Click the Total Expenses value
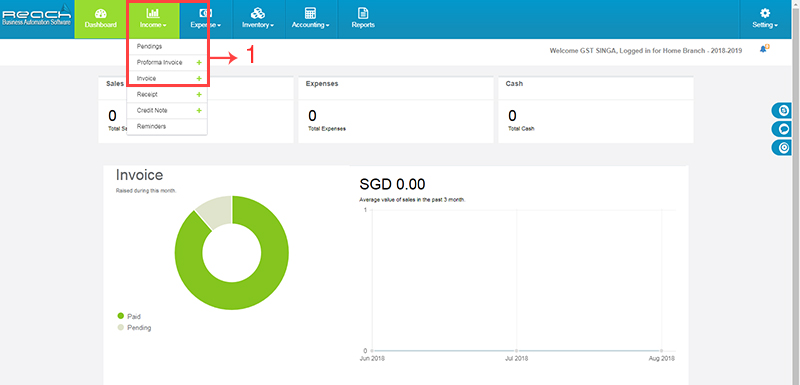 pyautogui.click(x=312, y=116)
